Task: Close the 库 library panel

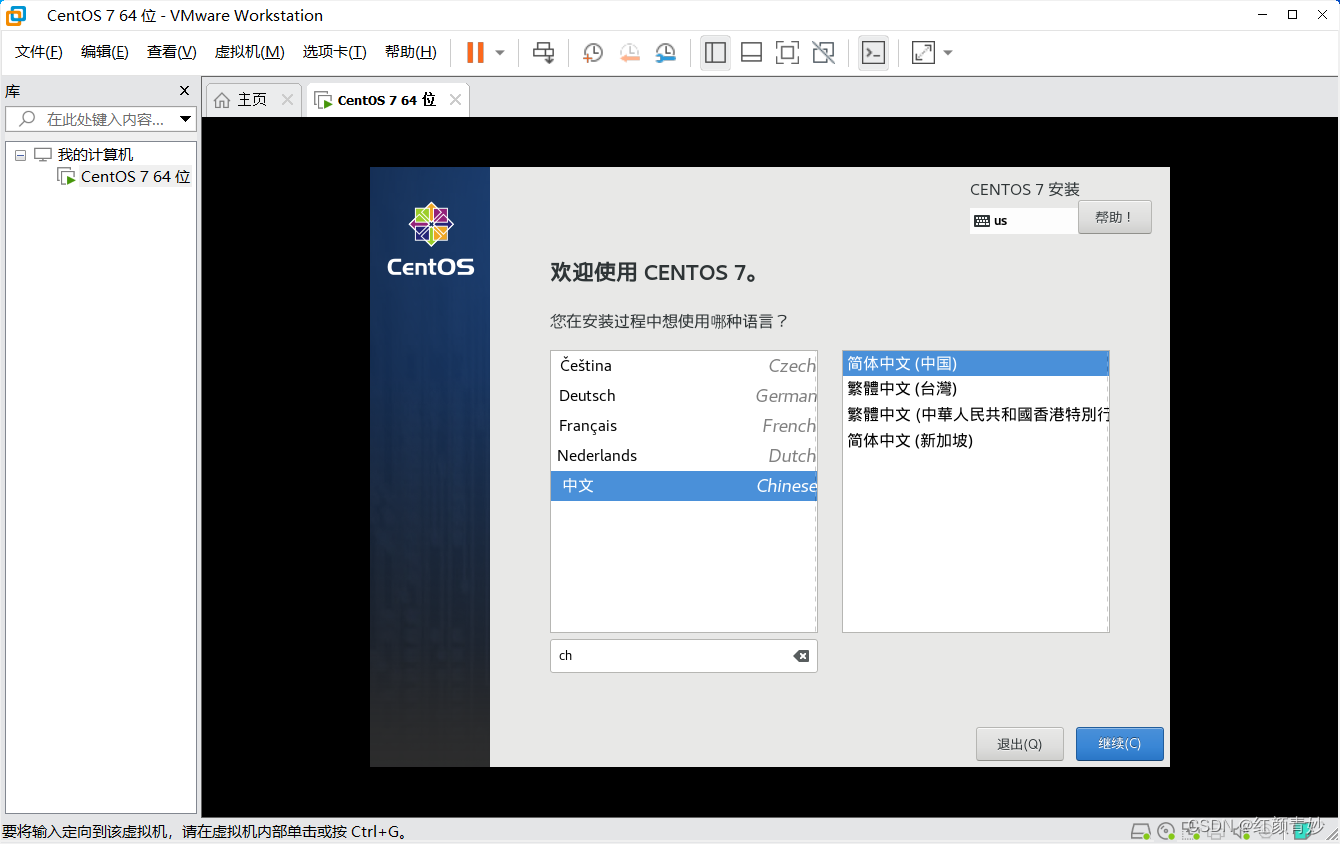Action: (x=184, y=91)
